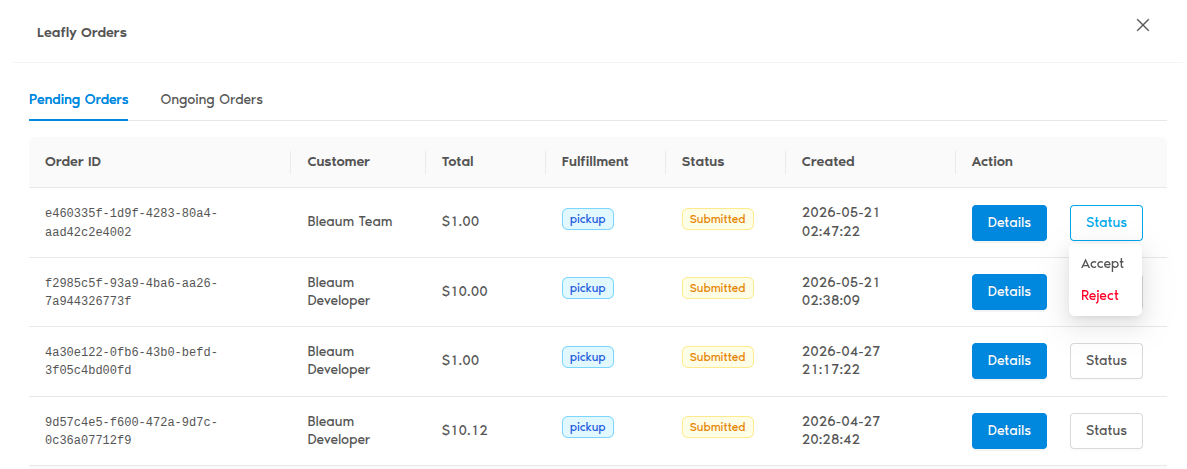Click the pickup tag of order 4a30e122
The image size is (1187, 469).
click(587, 357)
